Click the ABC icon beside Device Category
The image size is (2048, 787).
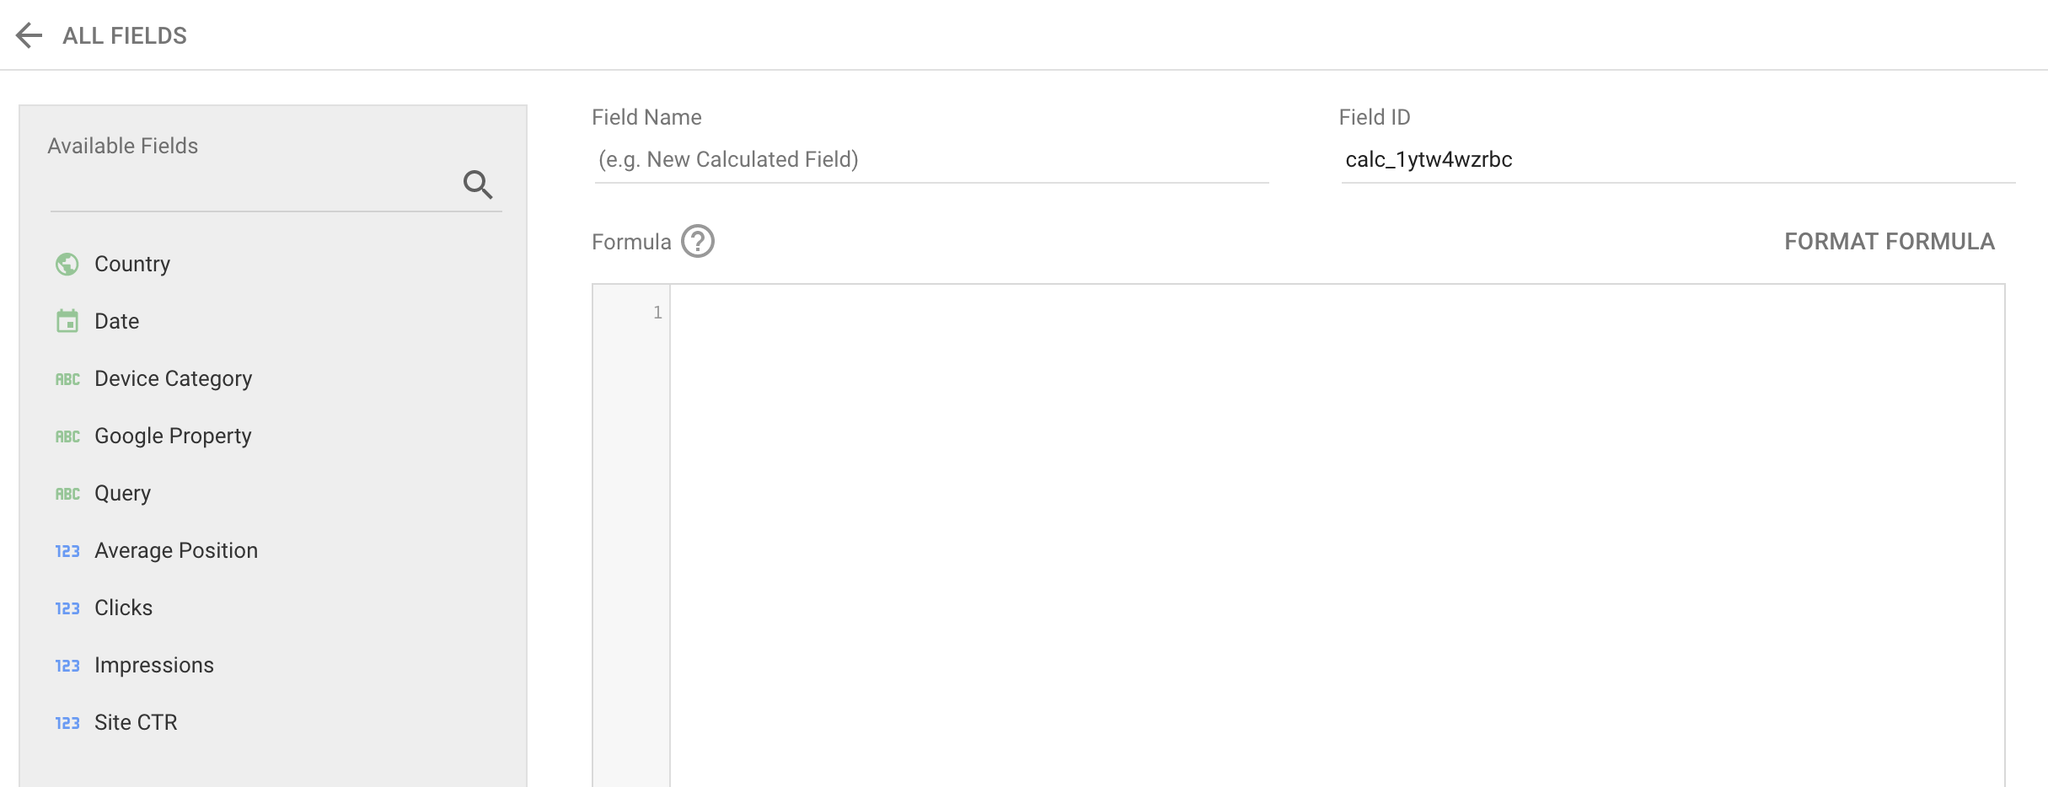click(67, 379)
